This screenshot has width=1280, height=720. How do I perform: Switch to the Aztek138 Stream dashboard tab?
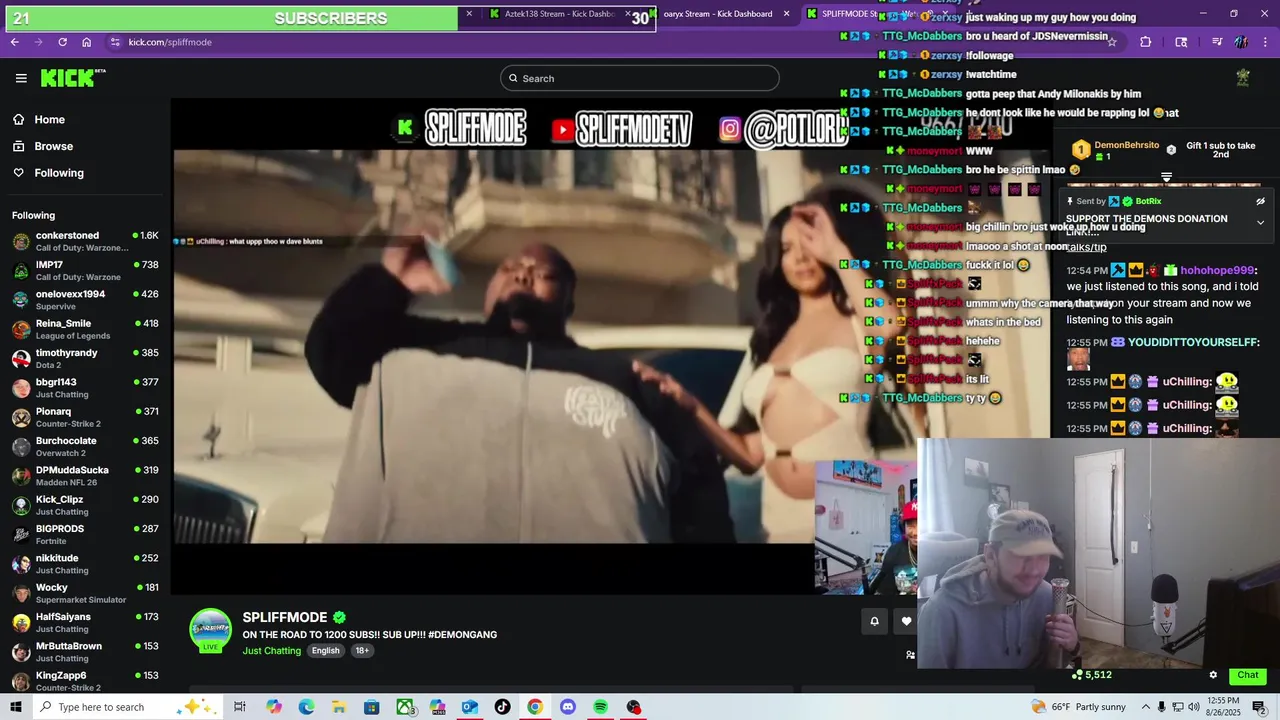click(x=560, y=14)
